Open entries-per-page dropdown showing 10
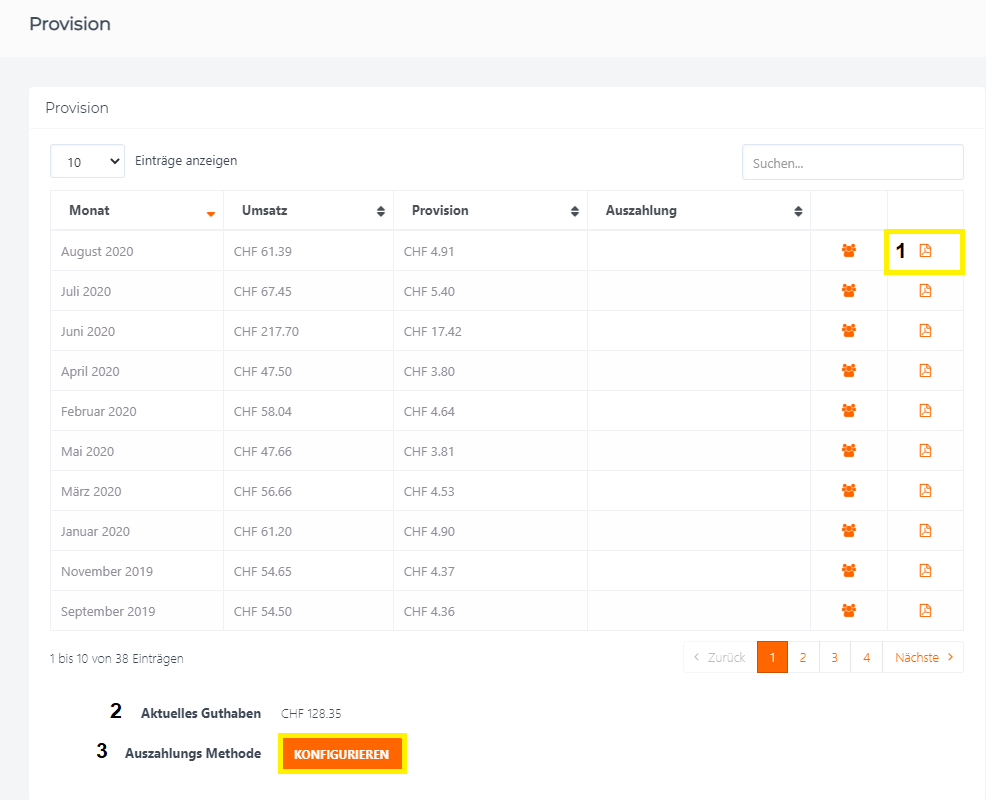986x800 pixels. (x=87, y=161)
